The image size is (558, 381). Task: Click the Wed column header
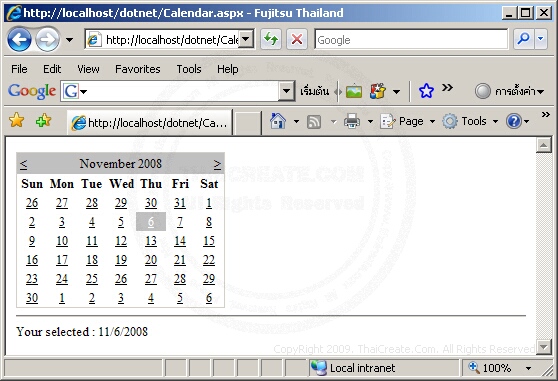[121, 184]
